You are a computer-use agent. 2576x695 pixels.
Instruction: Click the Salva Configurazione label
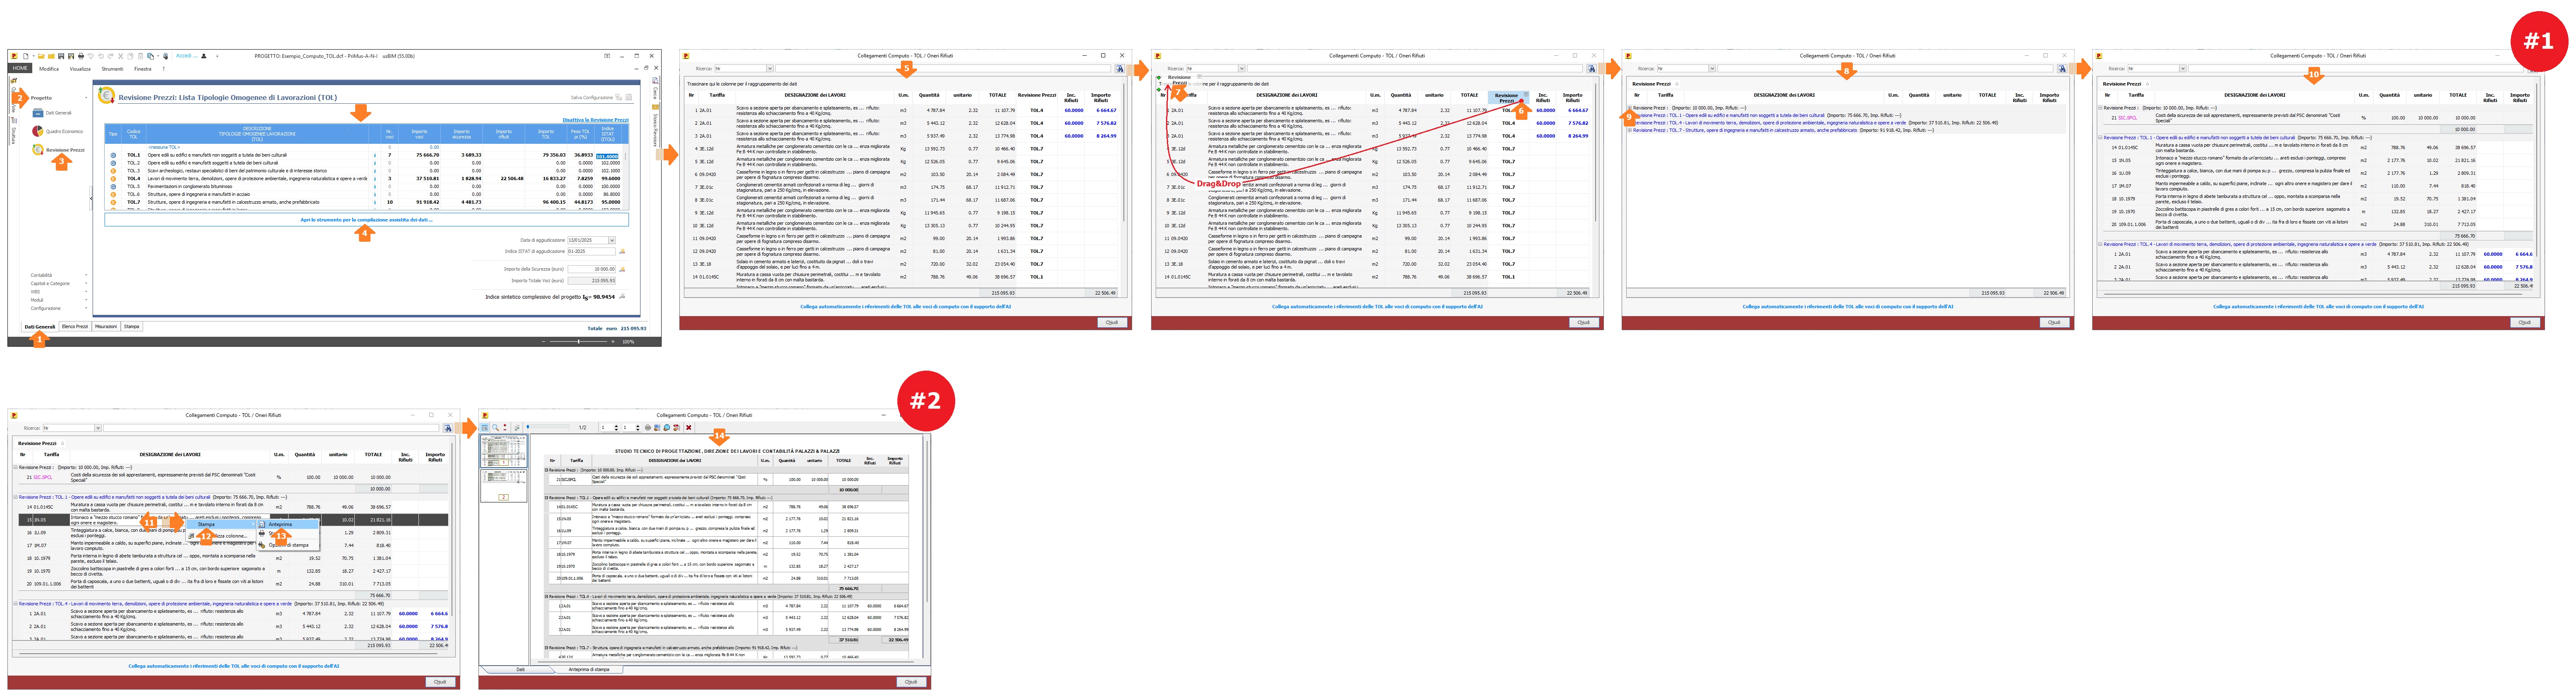point(592,97)
